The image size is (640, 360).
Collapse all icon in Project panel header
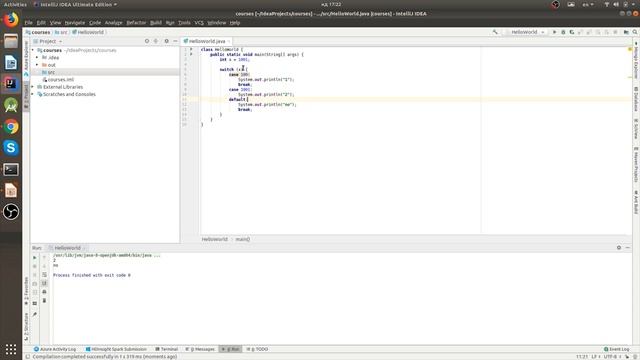click(x=156, y=41)
